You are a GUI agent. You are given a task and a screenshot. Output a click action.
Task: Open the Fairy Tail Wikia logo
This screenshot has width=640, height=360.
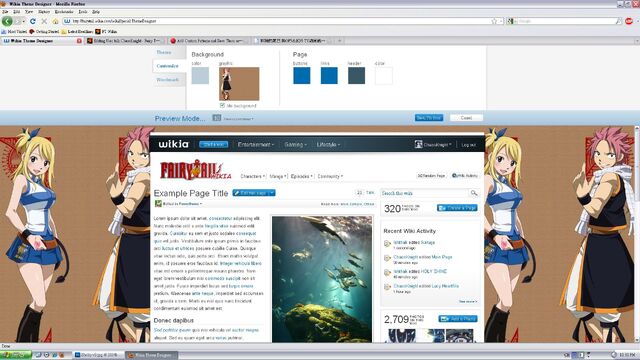point(195,170)
